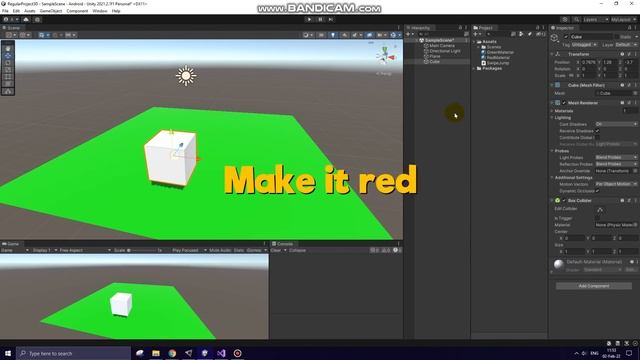Toggle Dynamic Occlusion checkbox

tap(597, 191)
